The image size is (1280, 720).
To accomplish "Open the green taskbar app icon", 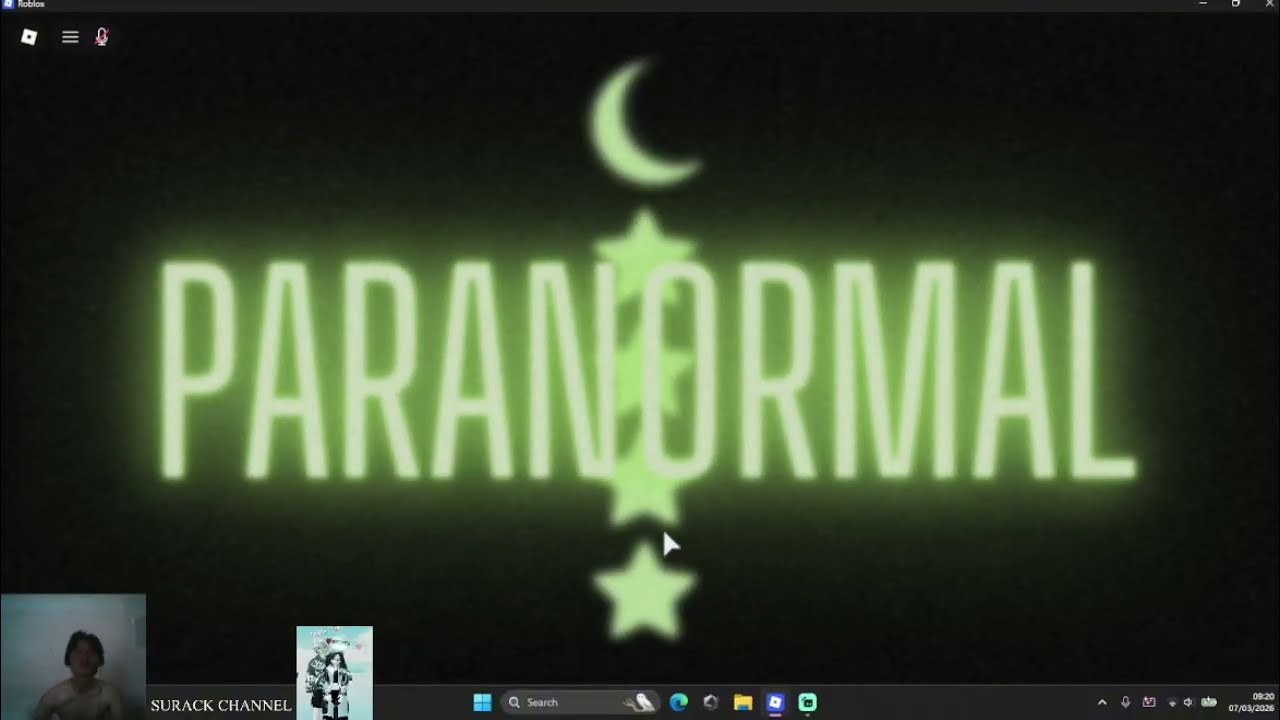I will 807,702.
